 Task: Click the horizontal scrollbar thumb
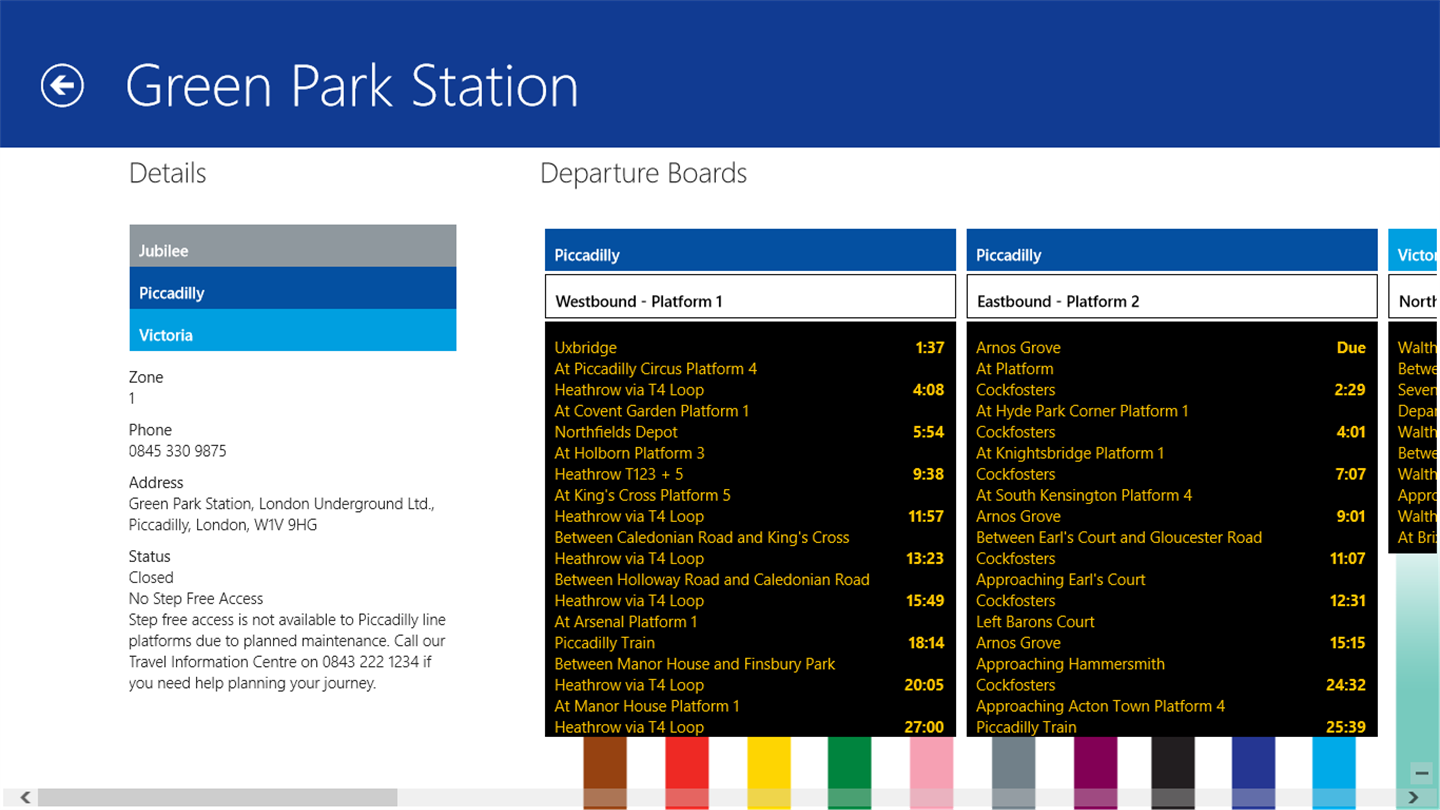217,797
